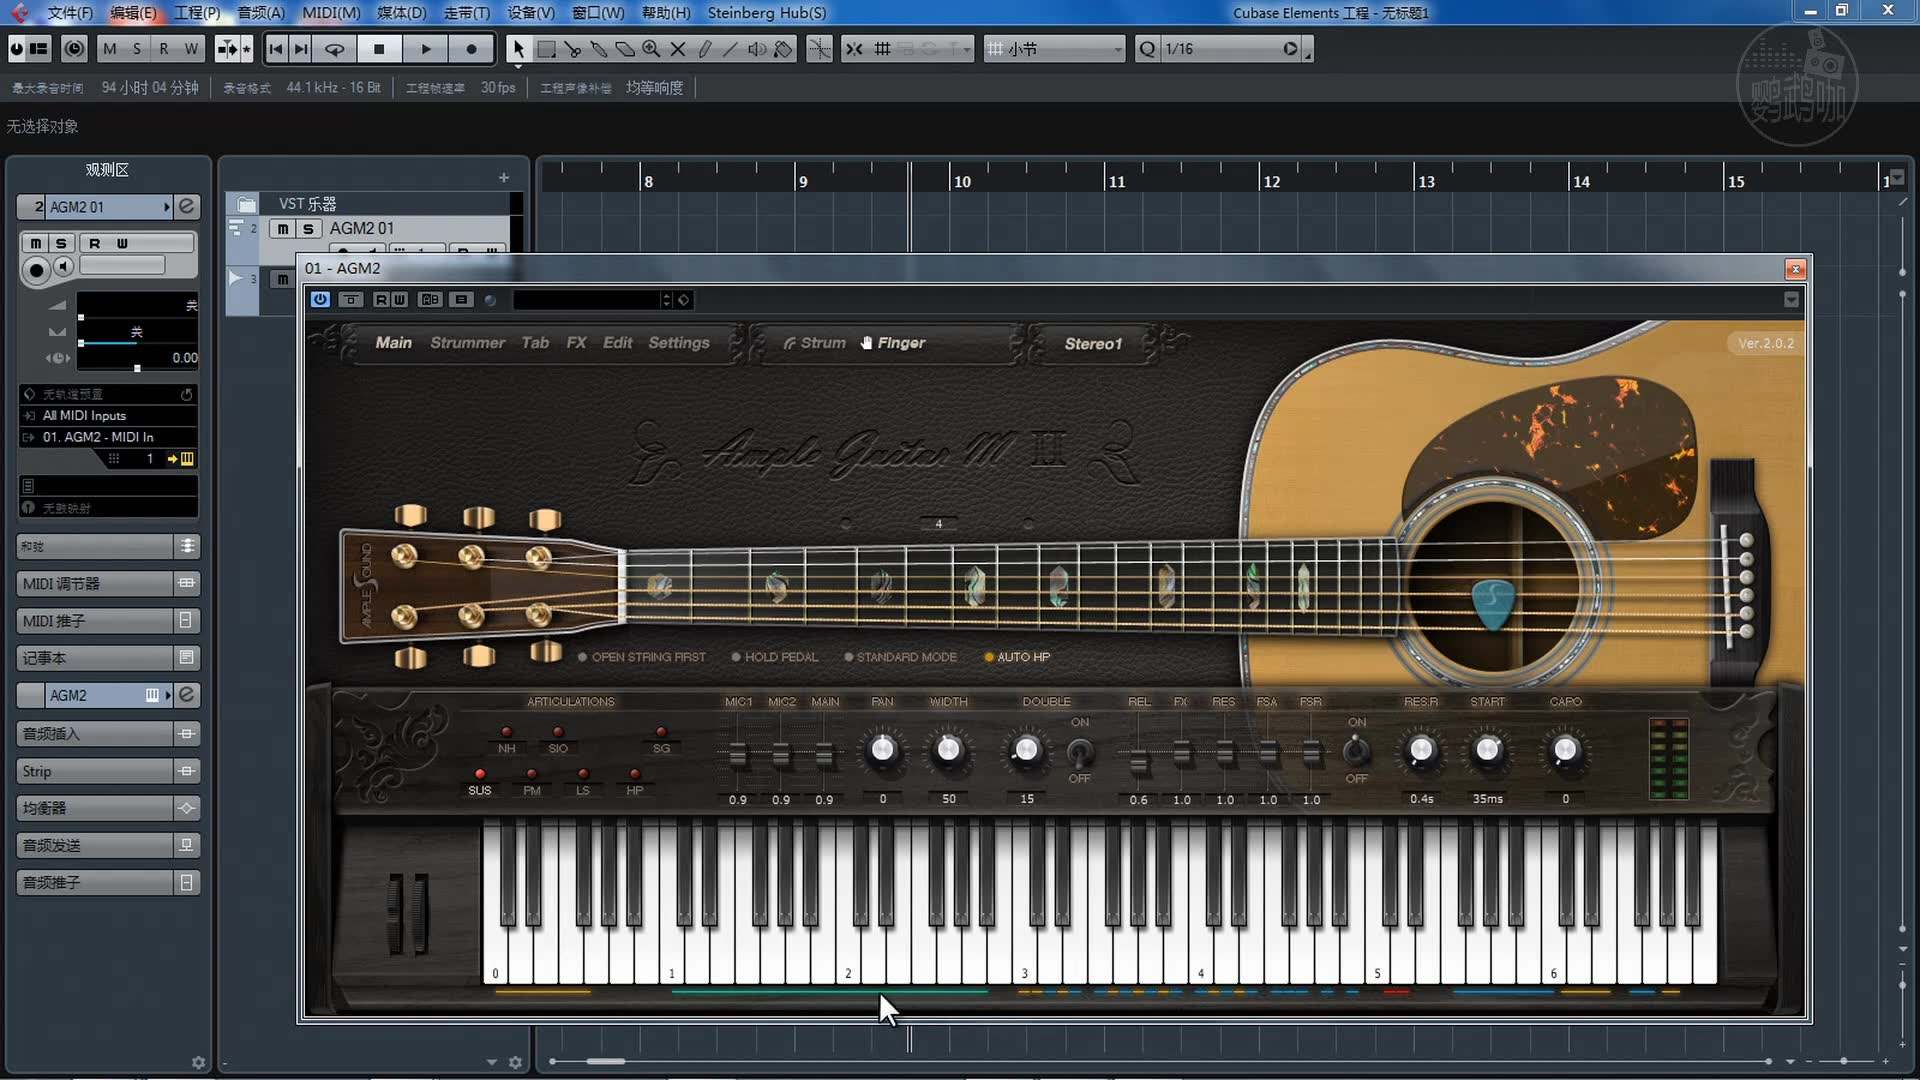This screenshot has height=1080, width=1920.
Task: Open the 设备(V) menu
Action: (531, 13)
